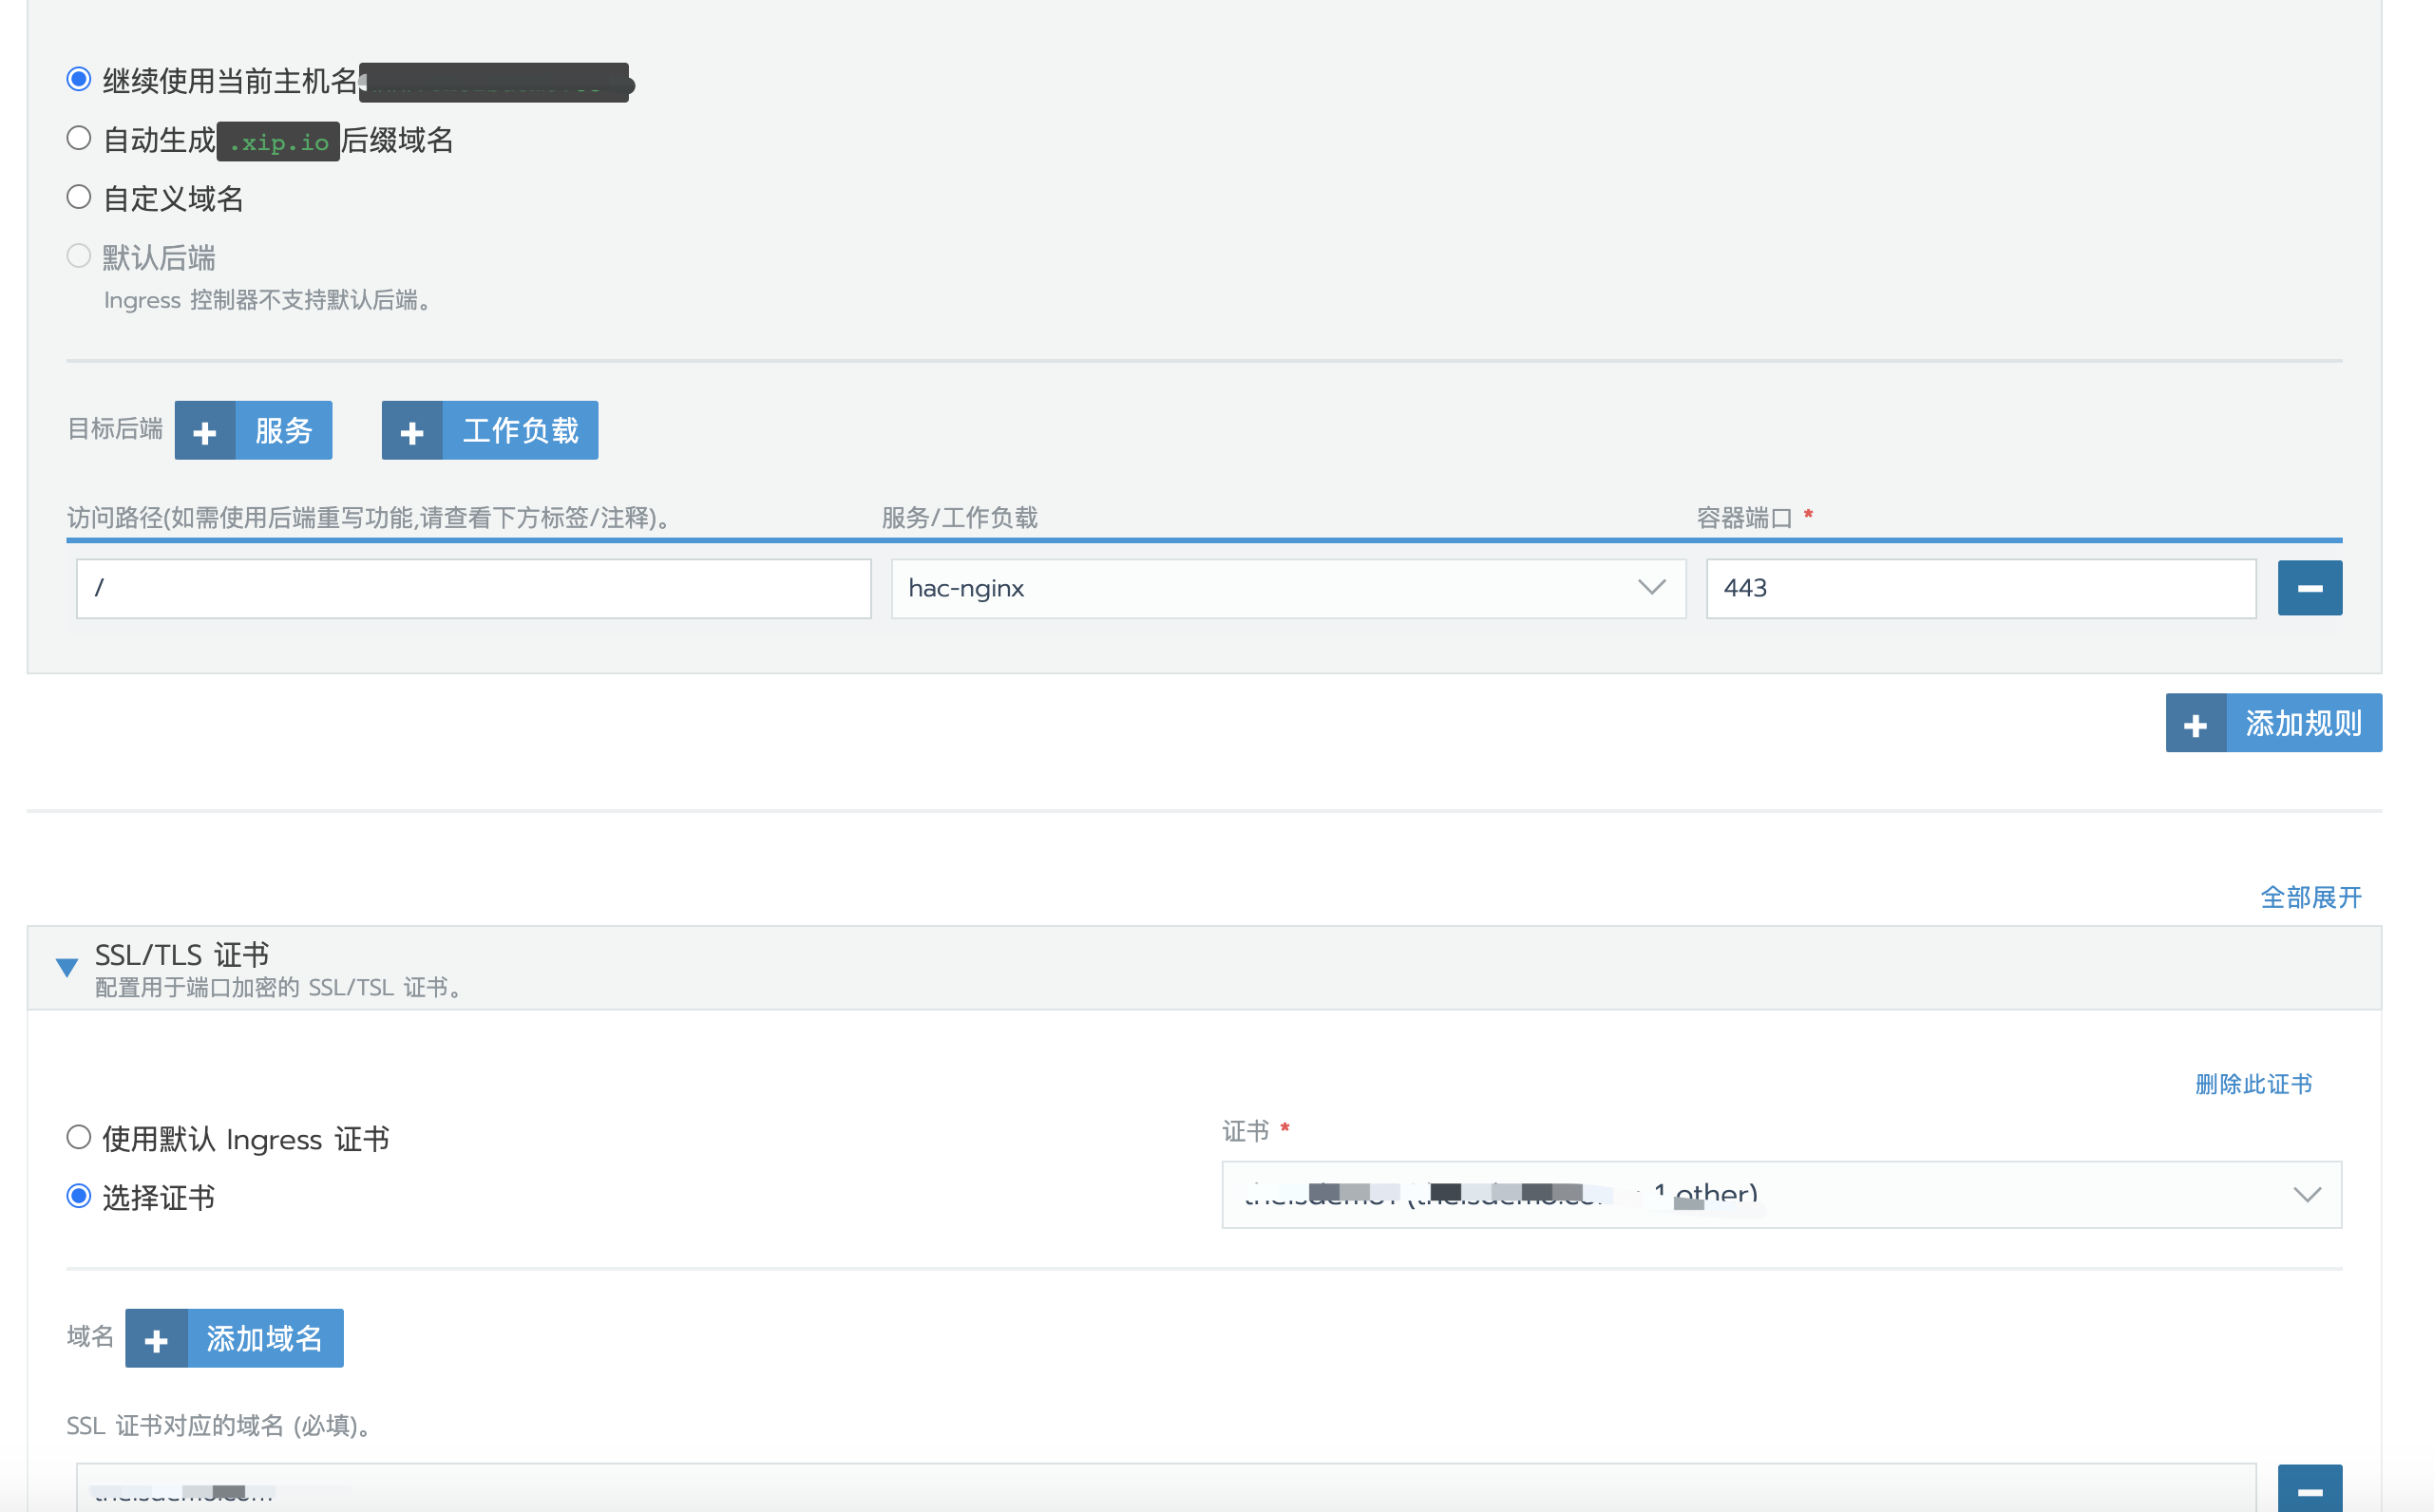Click the 添加规则 button label

[x=2302, y=724]
